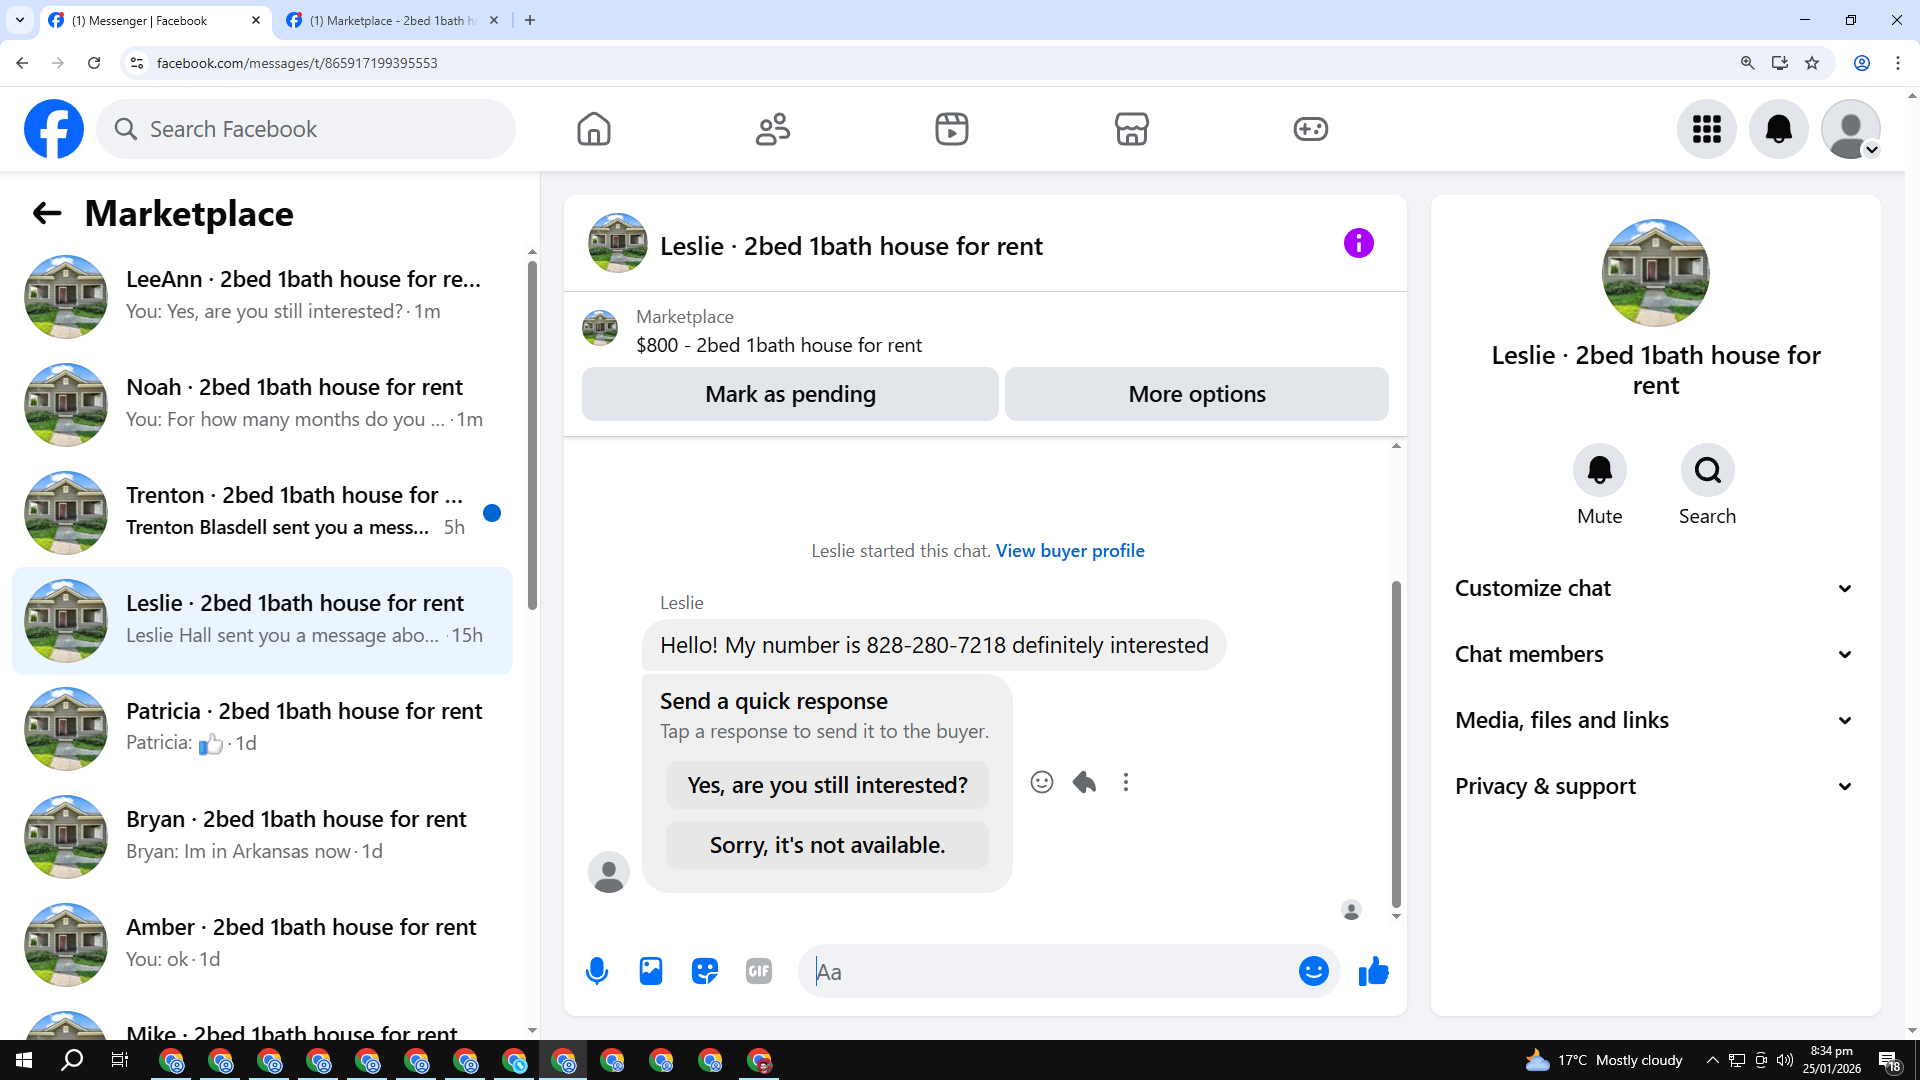
Task: Open more options for the quick response message
Action: (x=1126, y=782)
